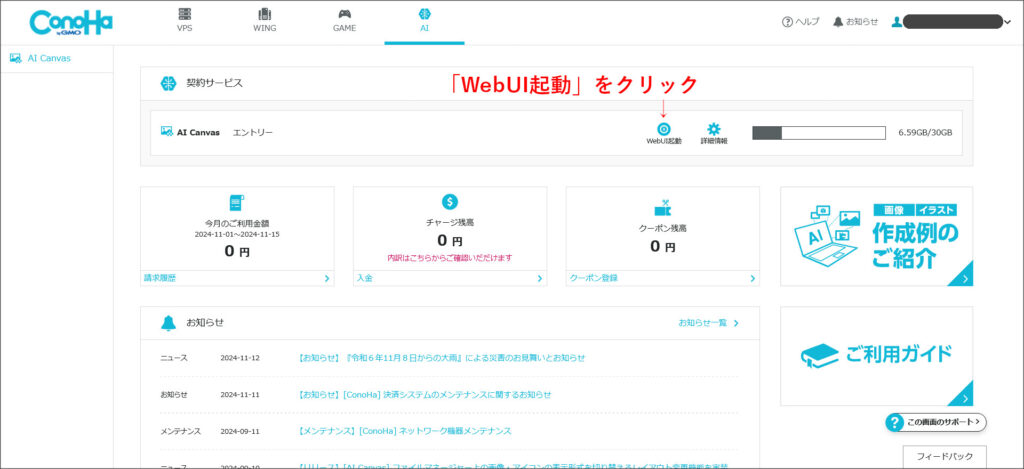Click the AI Canvas エントリー service row
Image resolution: width=1024 pixels, height=469 pixels.
tap(556, 133)
